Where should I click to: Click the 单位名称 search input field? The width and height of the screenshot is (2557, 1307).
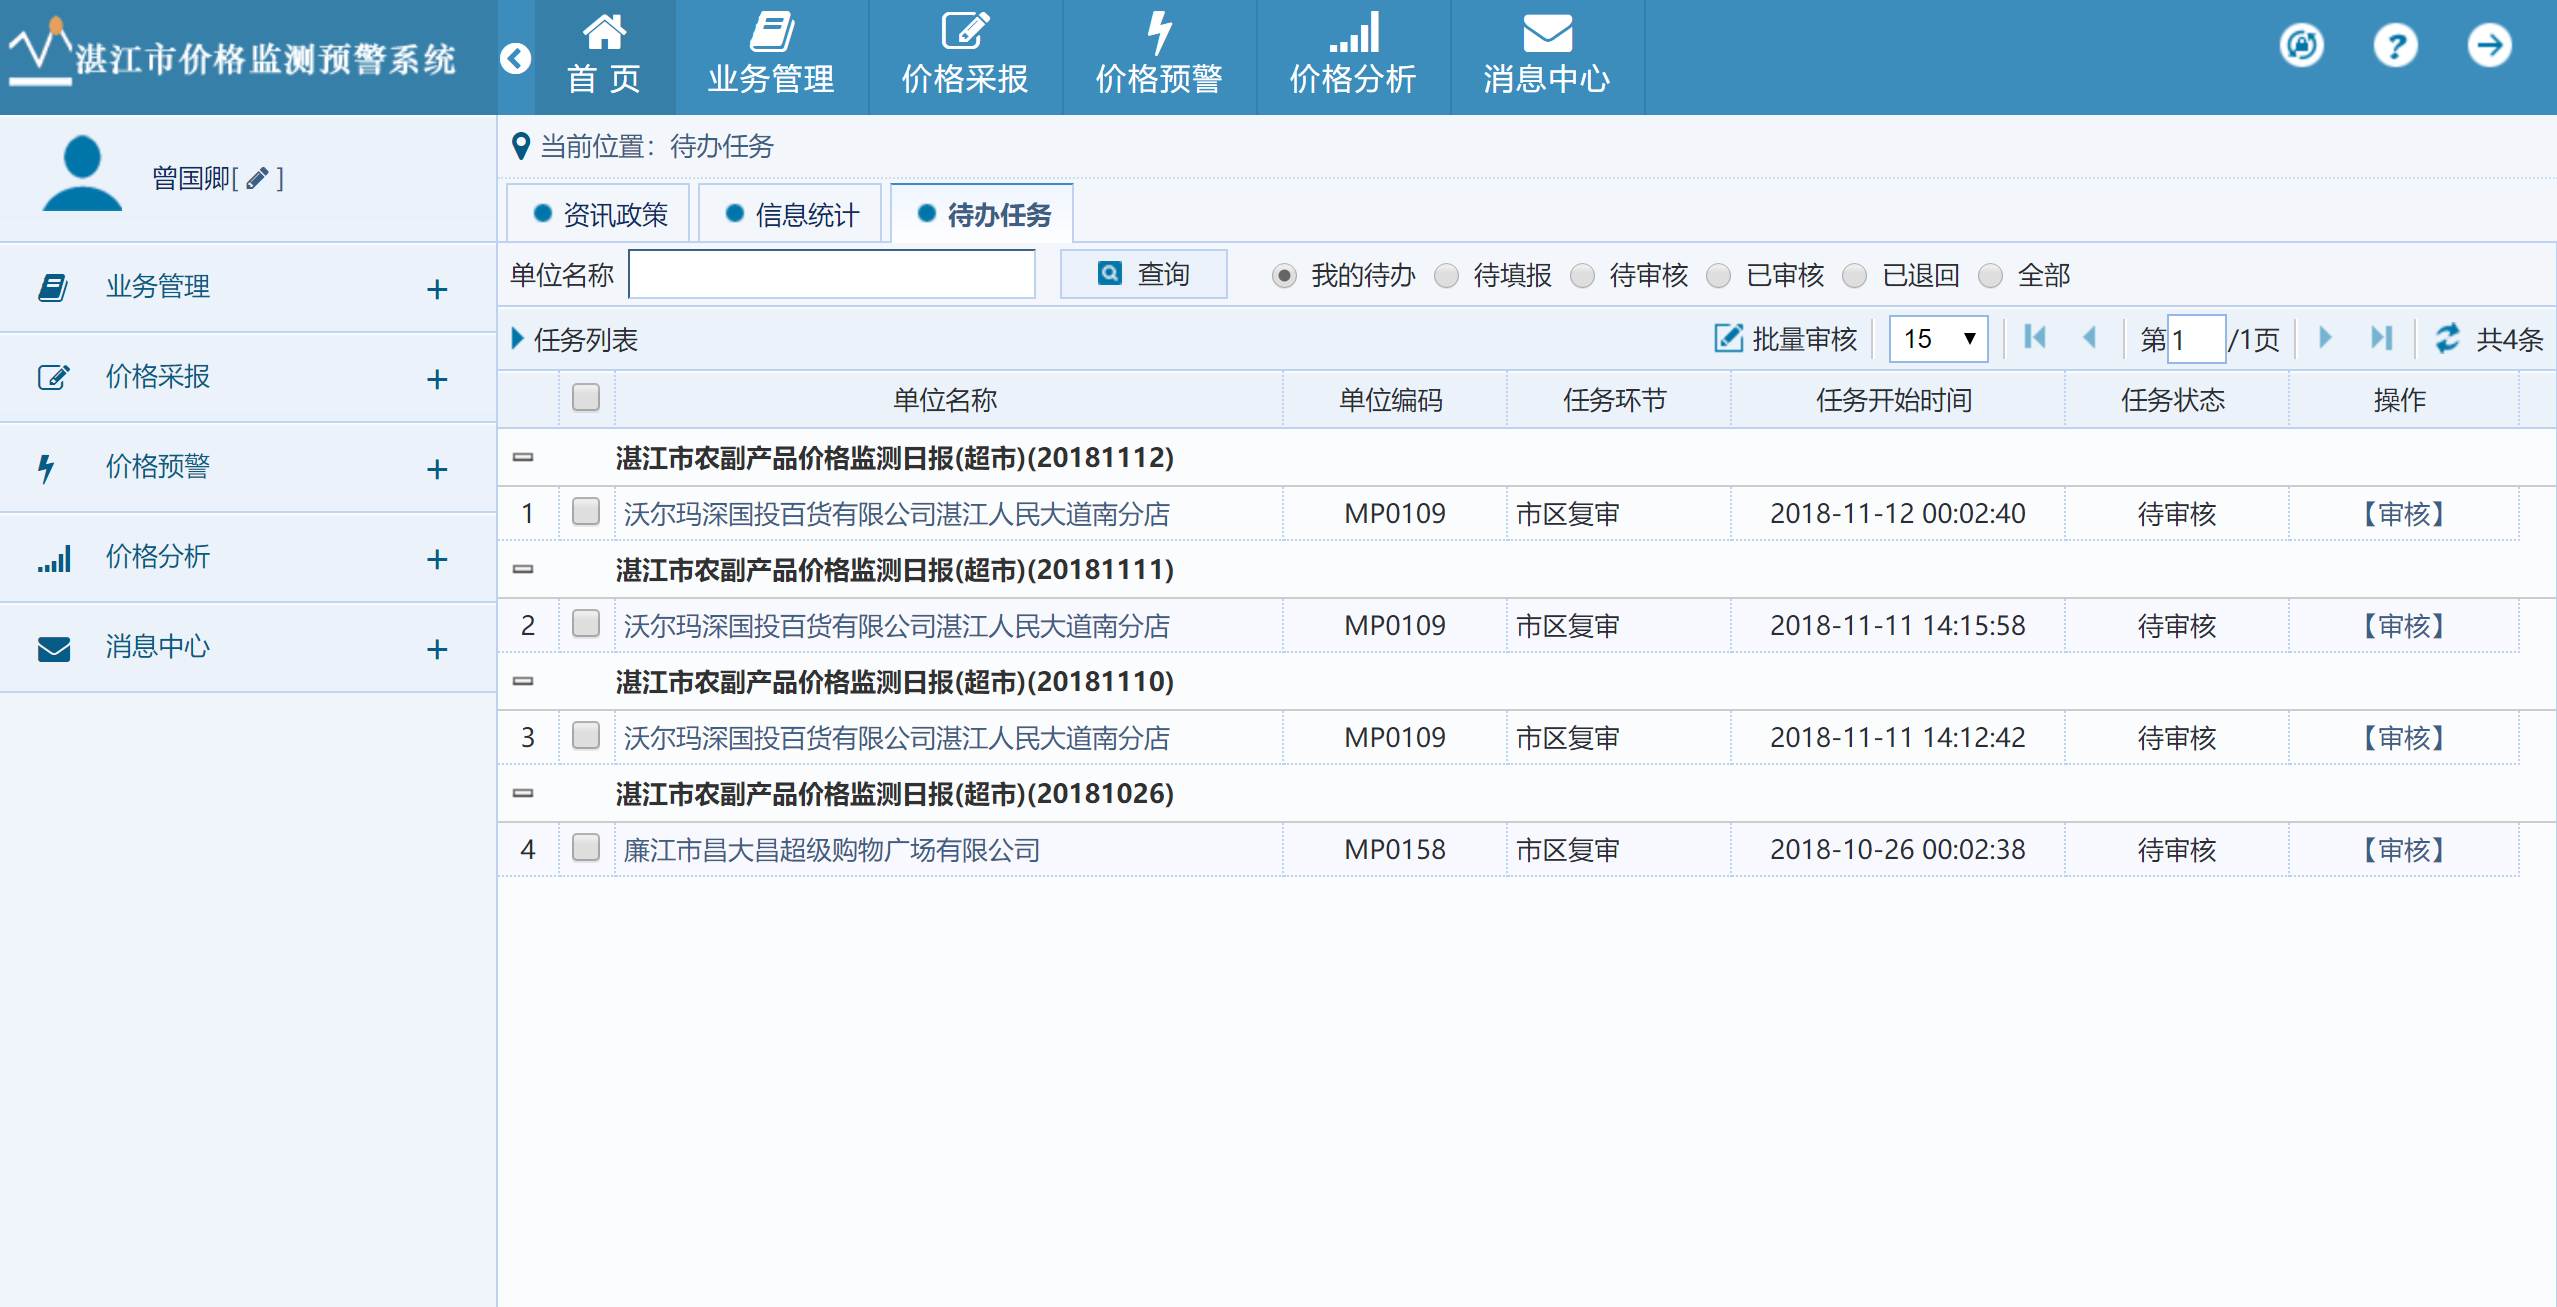click(x=831, y=274)
